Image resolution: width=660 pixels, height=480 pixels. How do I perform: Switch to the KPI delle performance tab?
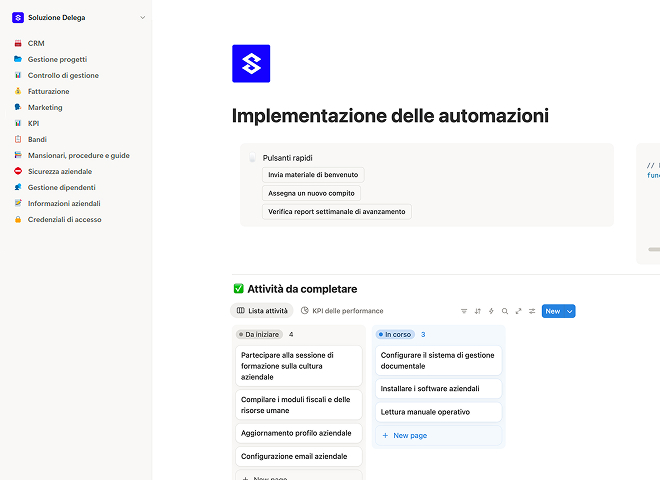(x=342, y=311)
